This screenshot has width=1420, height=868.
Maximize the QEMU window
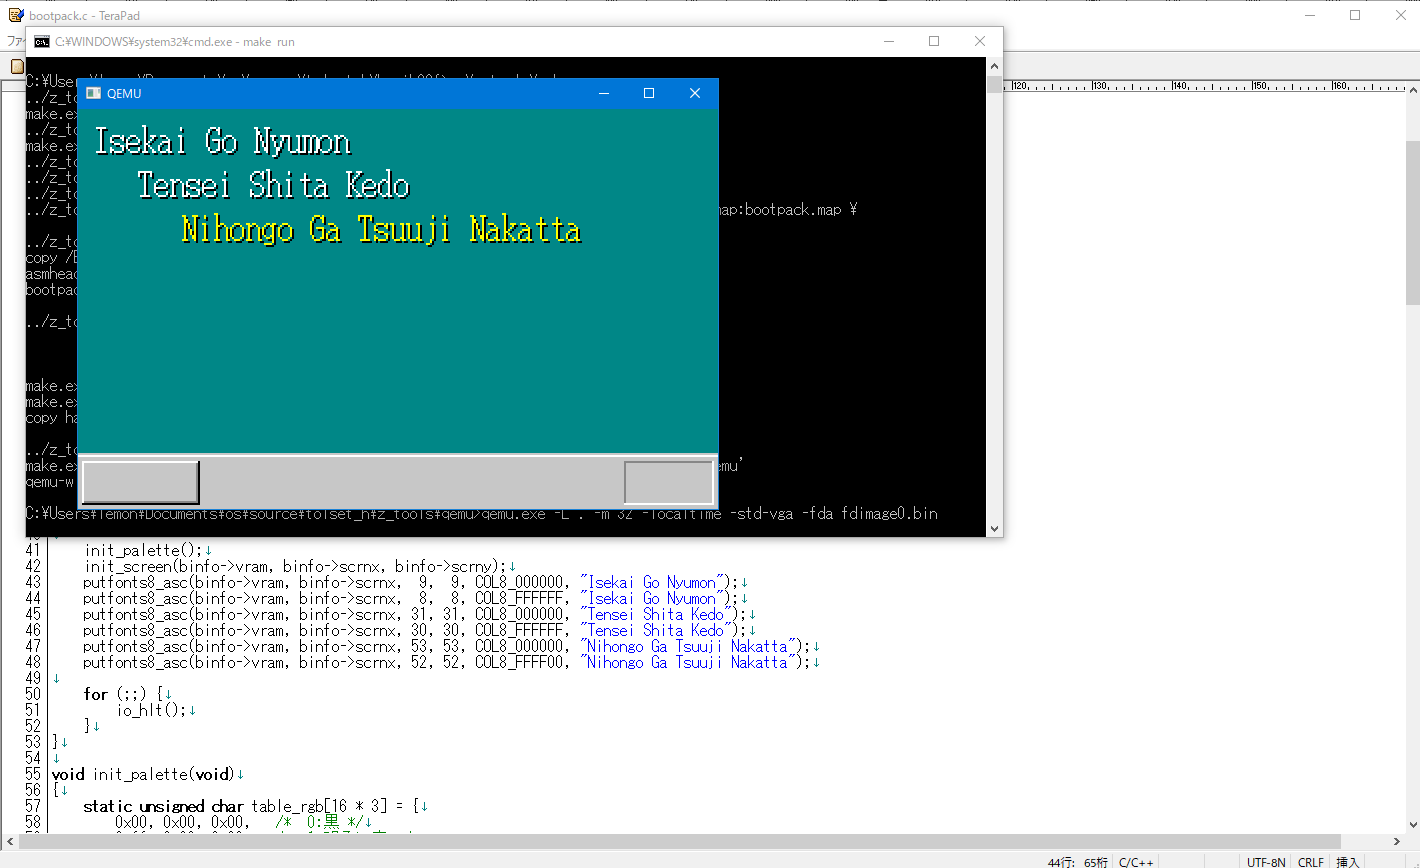(x=649, y=93)
